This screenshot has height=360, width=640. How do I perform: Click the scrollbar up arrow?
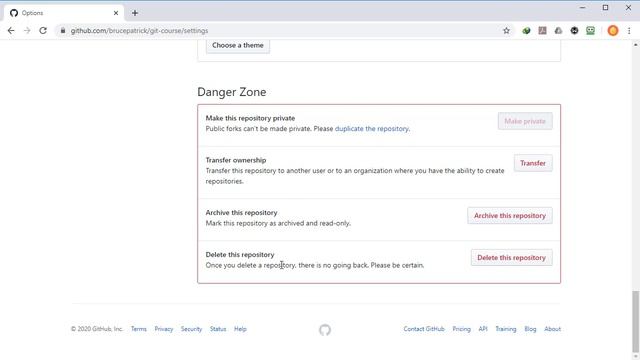pyautogui.click(x=636, y=44)
